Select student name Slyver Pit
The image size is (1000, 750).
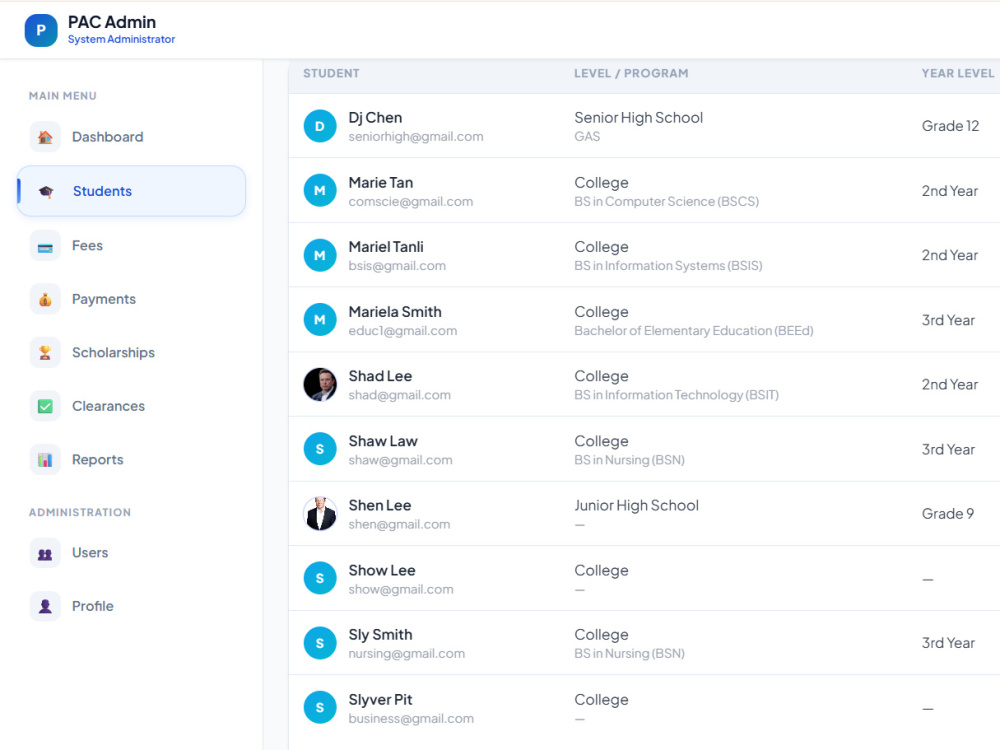click(x=380, y=700)
